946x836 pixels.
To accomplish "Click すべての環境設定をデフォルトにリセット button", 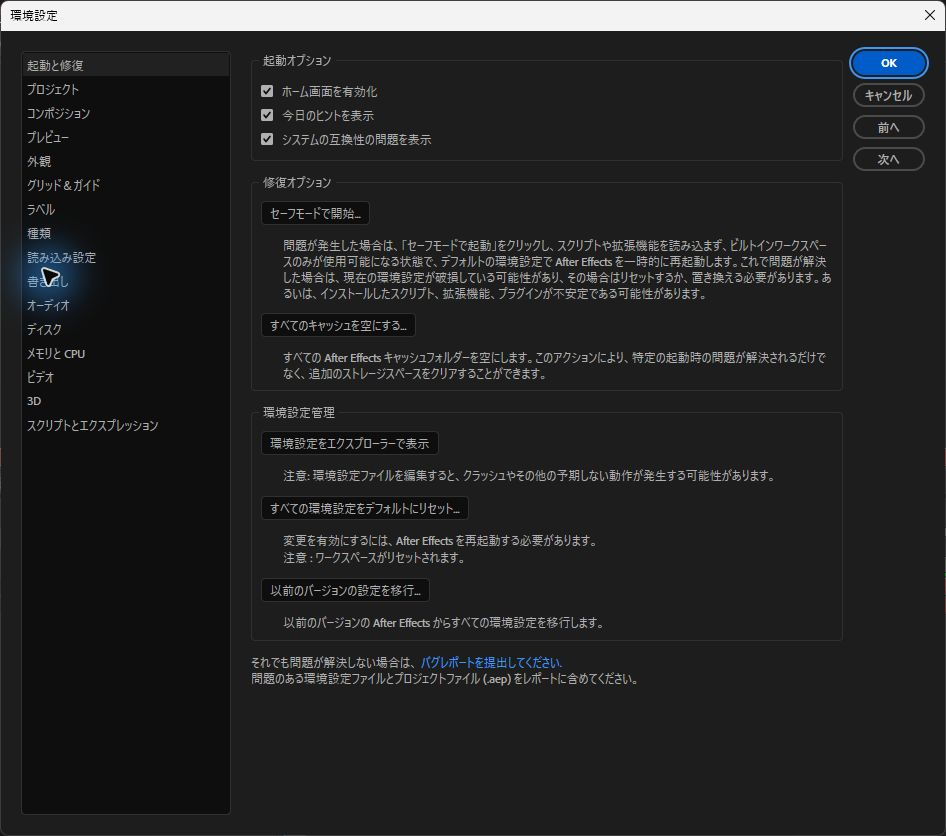I will click(x=365, y=508).
